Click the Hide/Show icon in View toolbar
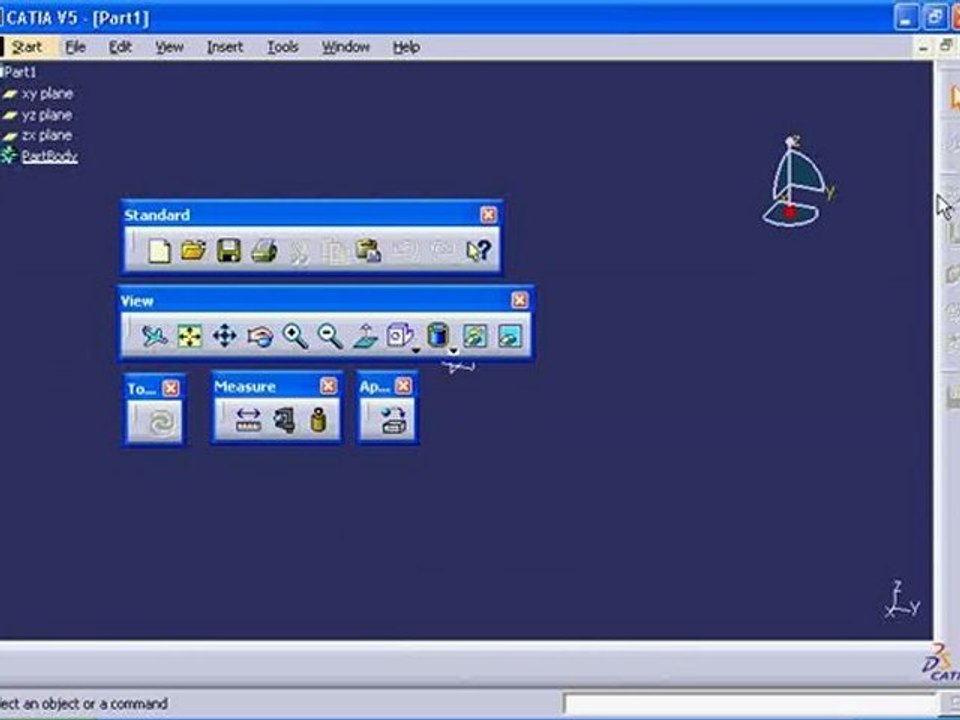Viewport: 960px width, 720px height. point(475,337)
